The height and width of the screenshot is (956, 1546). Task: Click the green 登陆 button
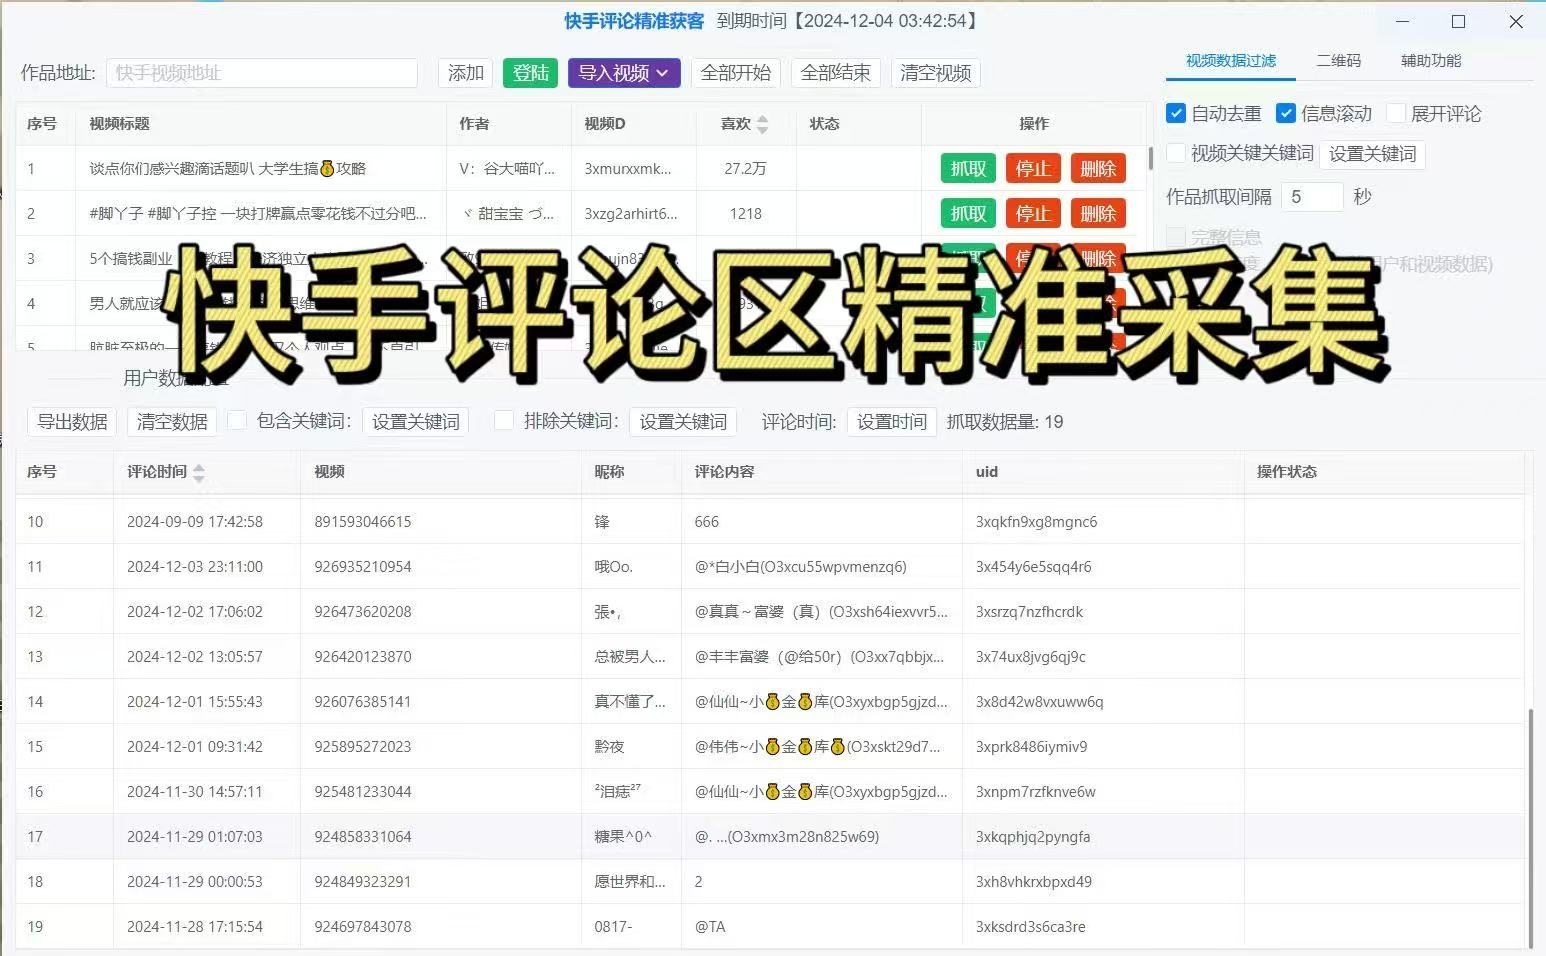[530, 73]
